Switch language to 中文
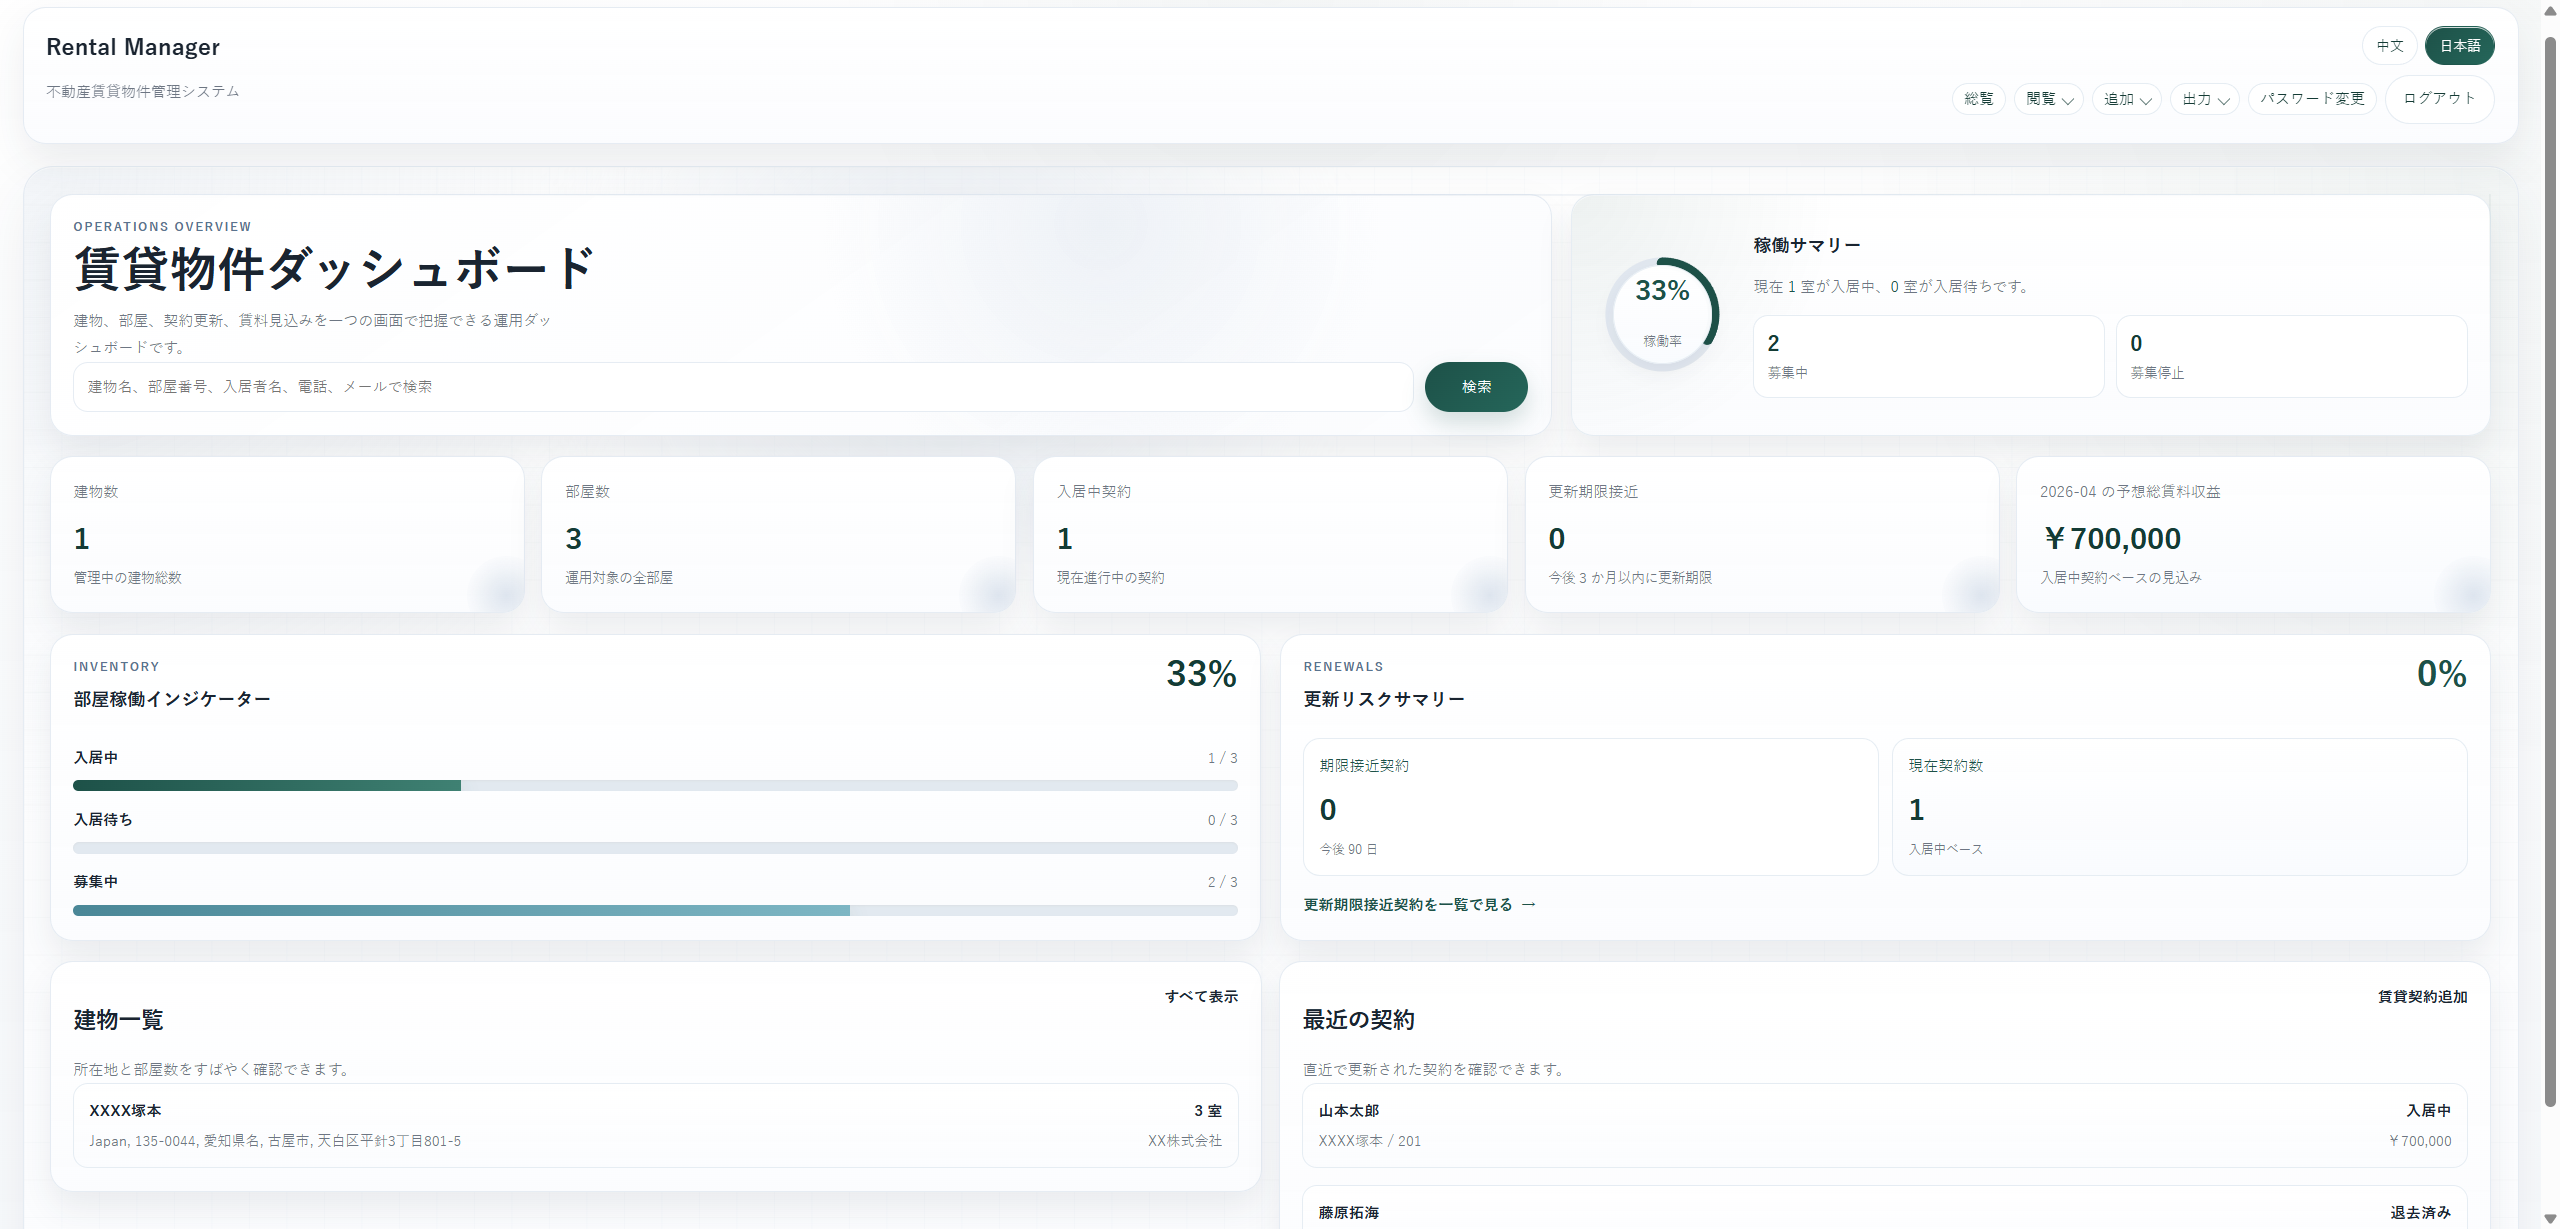 tap(2389, 46)
